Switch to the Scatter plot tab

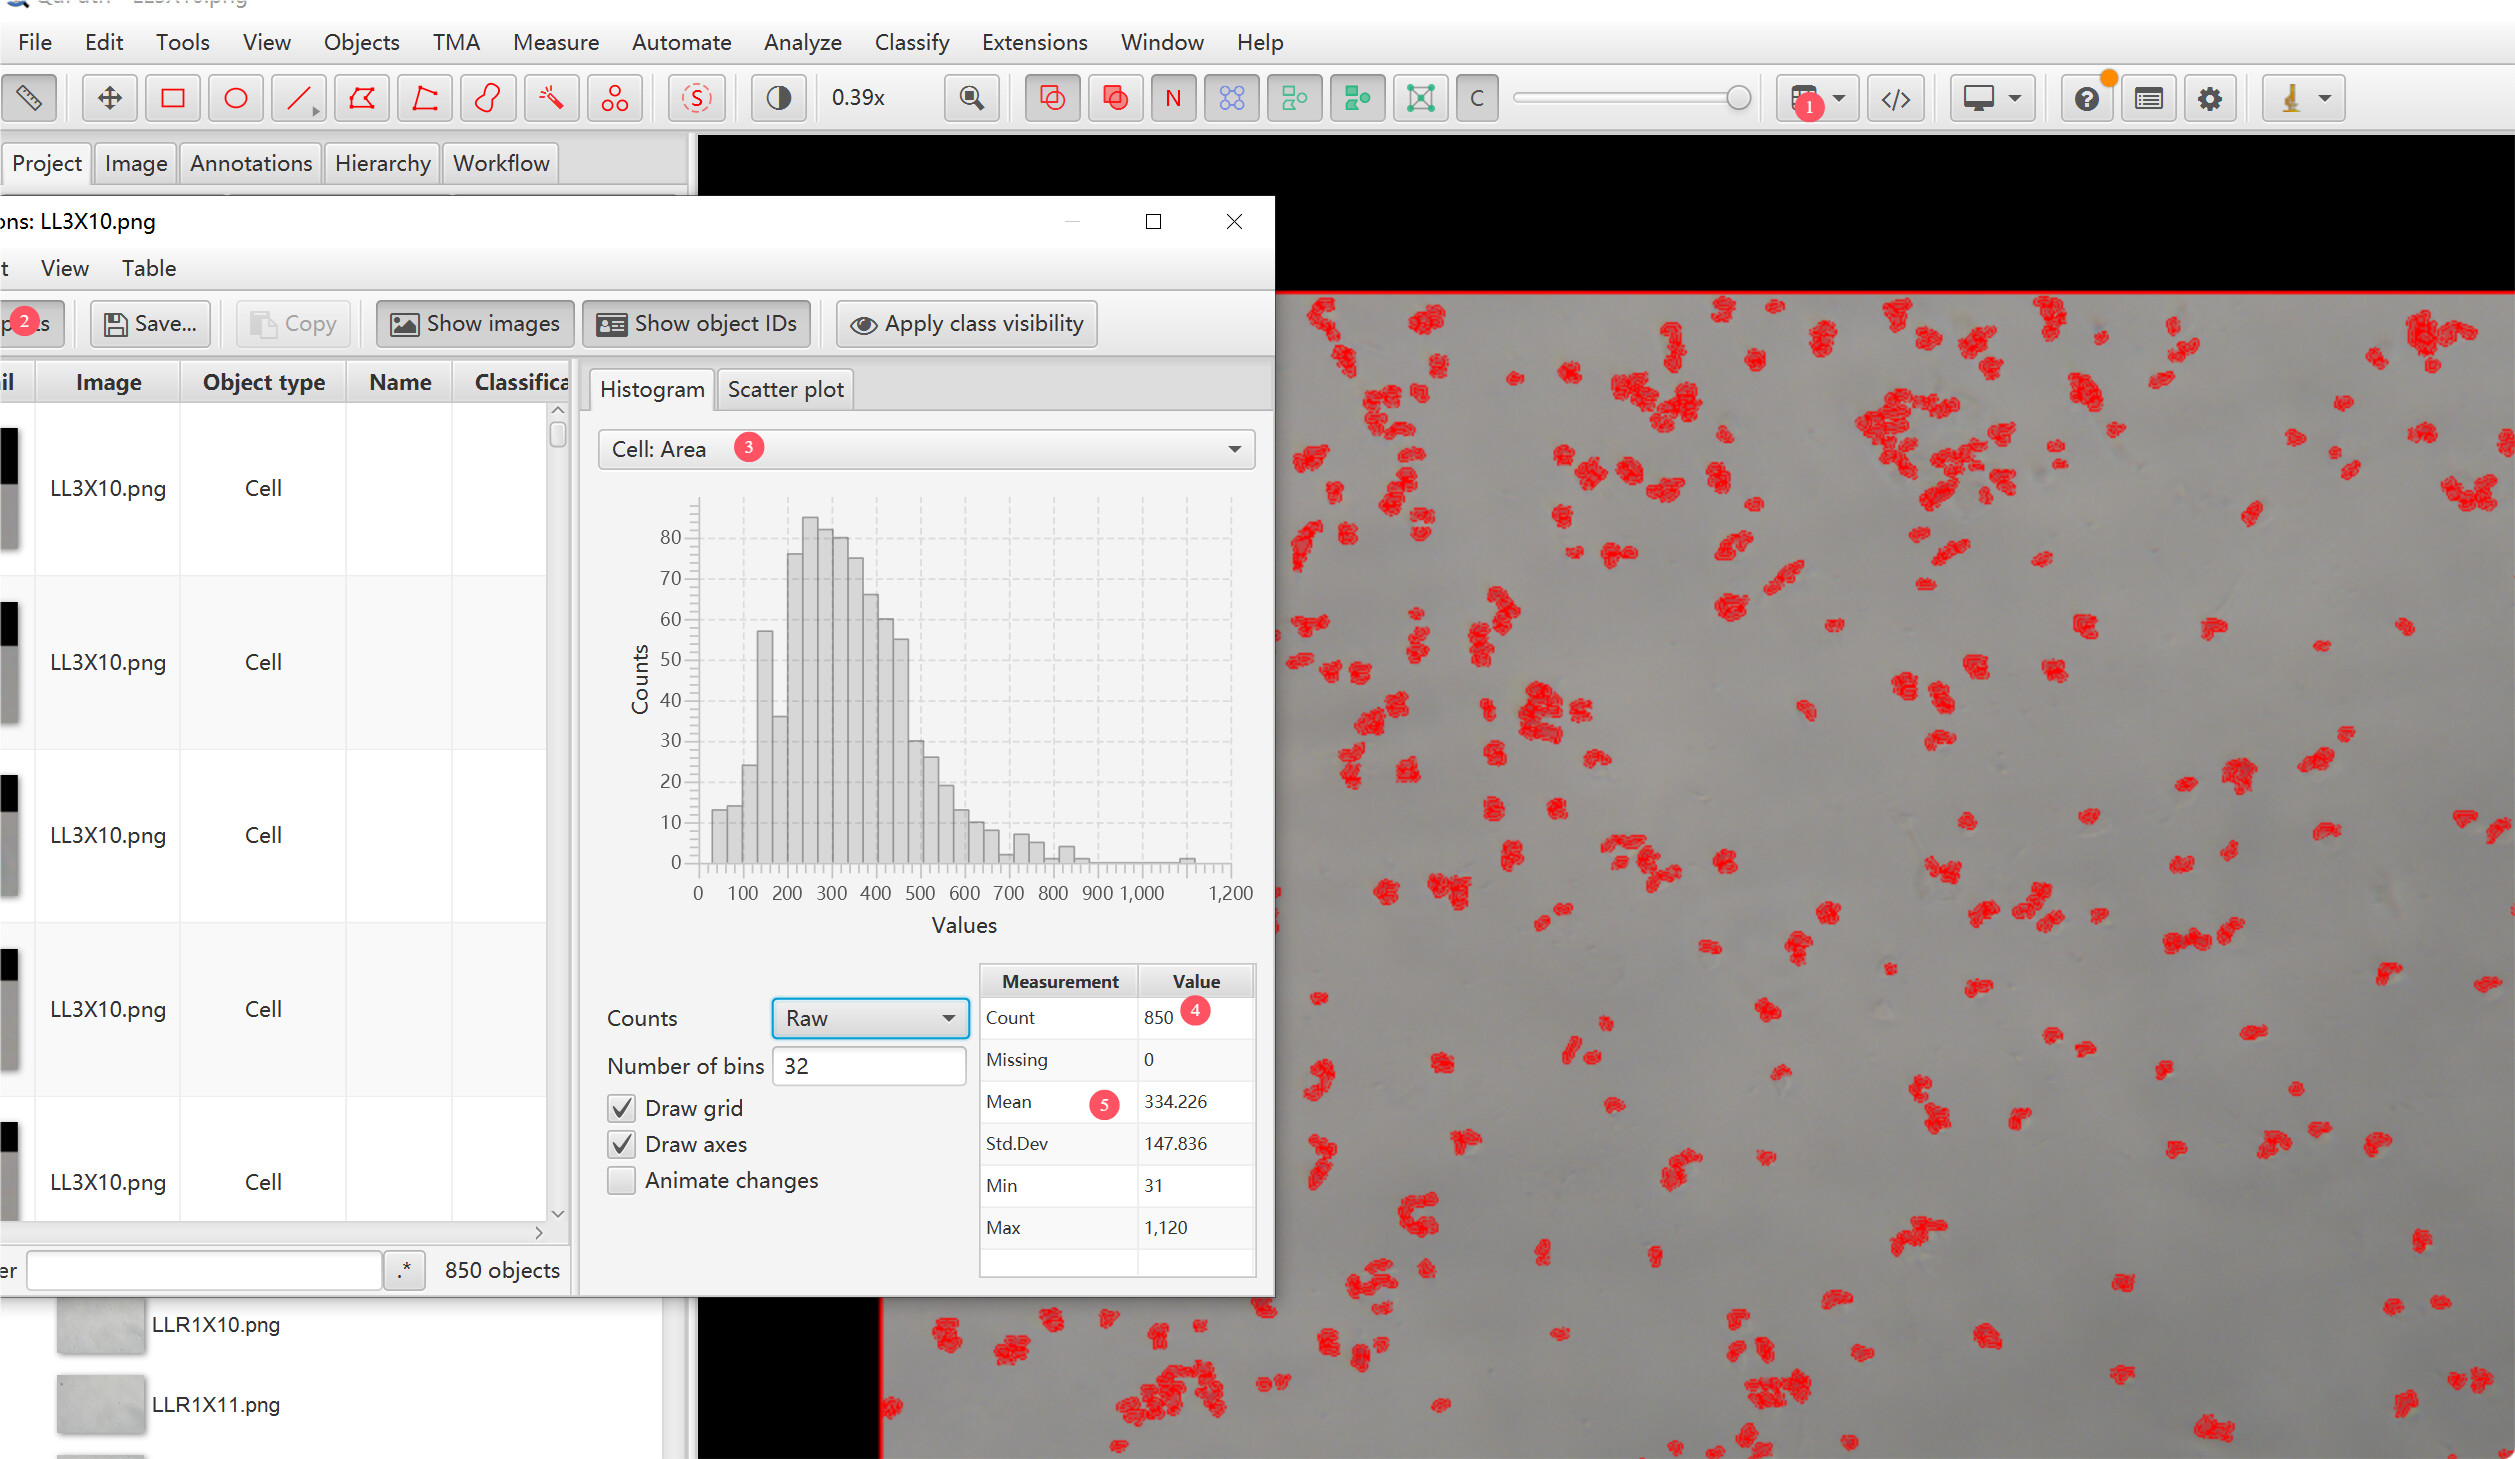pyautogui.click(x=784, y=389)
